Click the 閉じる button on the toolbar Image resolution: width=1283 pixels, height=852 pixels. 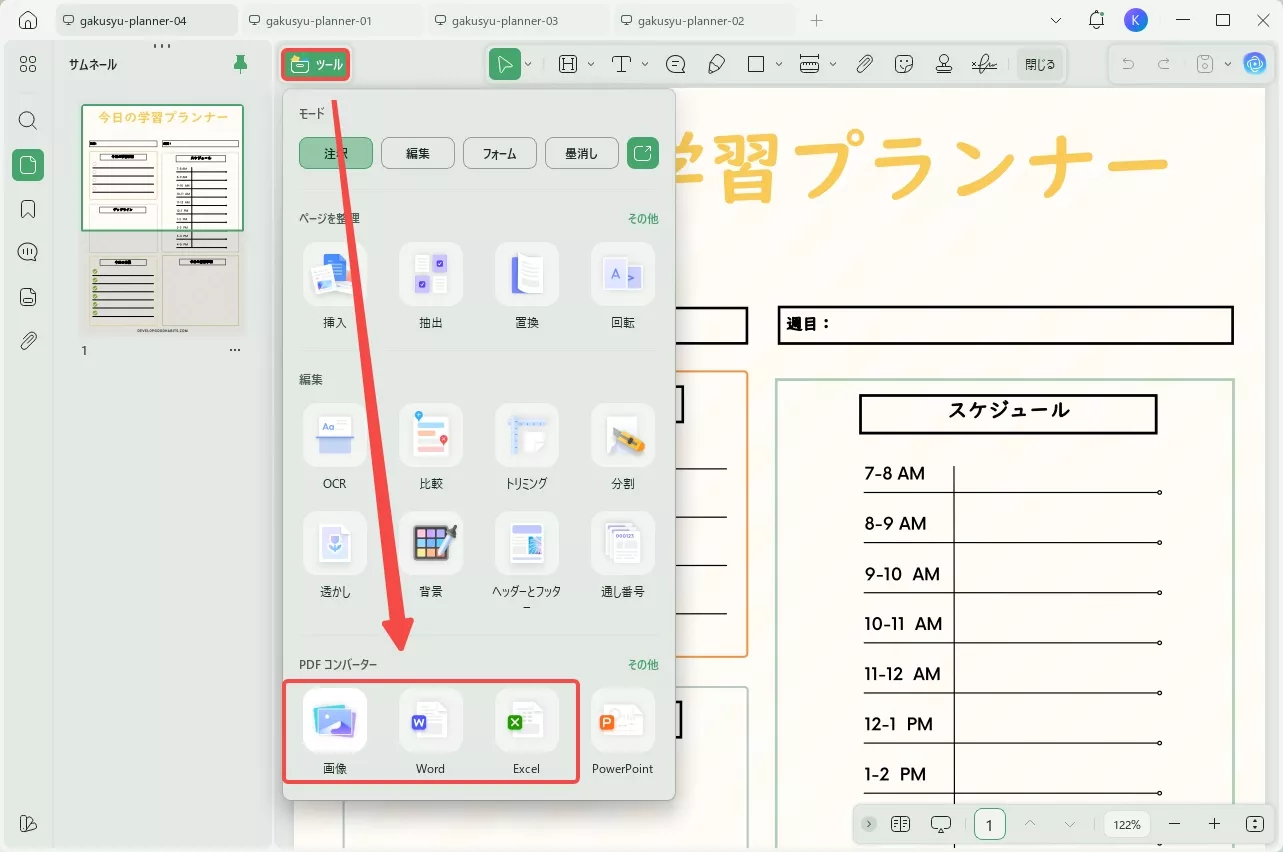tap(1040, 63)
